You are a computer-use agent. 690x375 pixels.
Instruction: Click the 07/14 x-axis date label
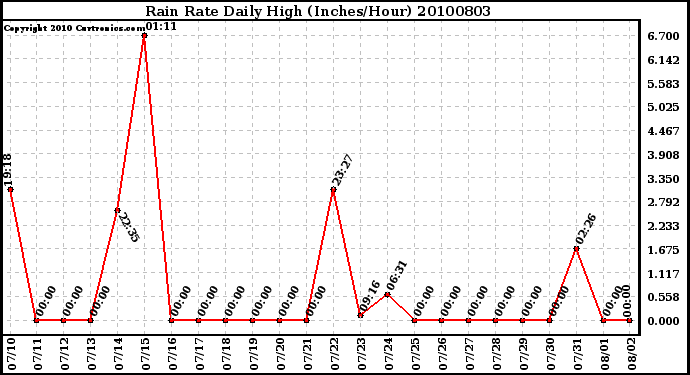coord(119,354)
